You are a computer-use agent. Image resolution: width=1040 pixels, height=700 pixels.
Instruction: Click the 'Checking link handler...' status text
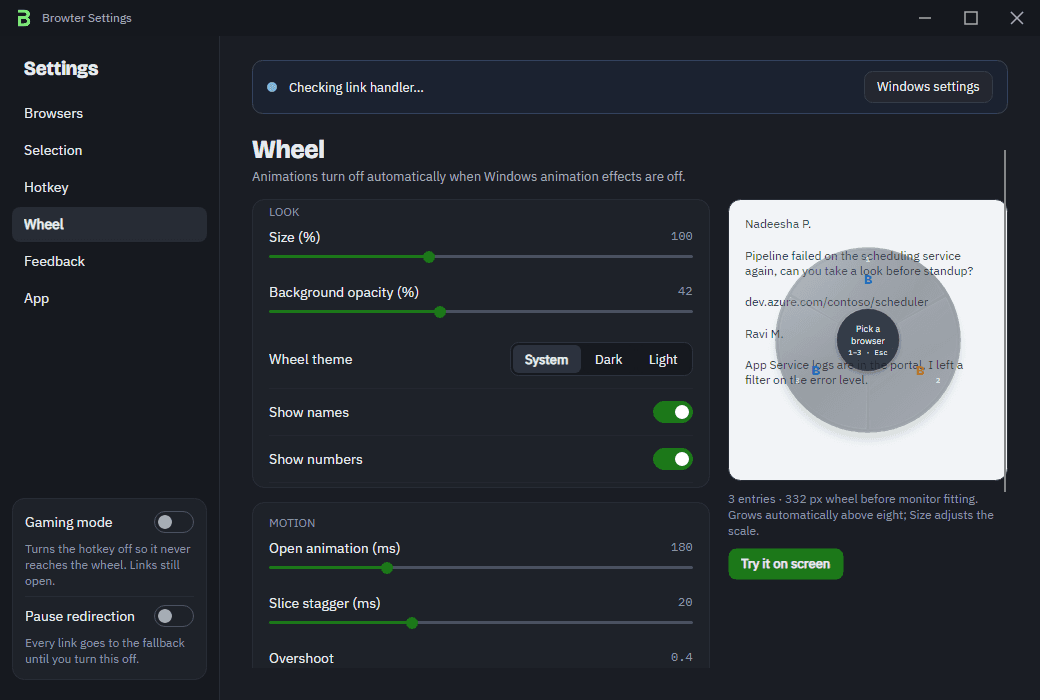coord(356,88)
